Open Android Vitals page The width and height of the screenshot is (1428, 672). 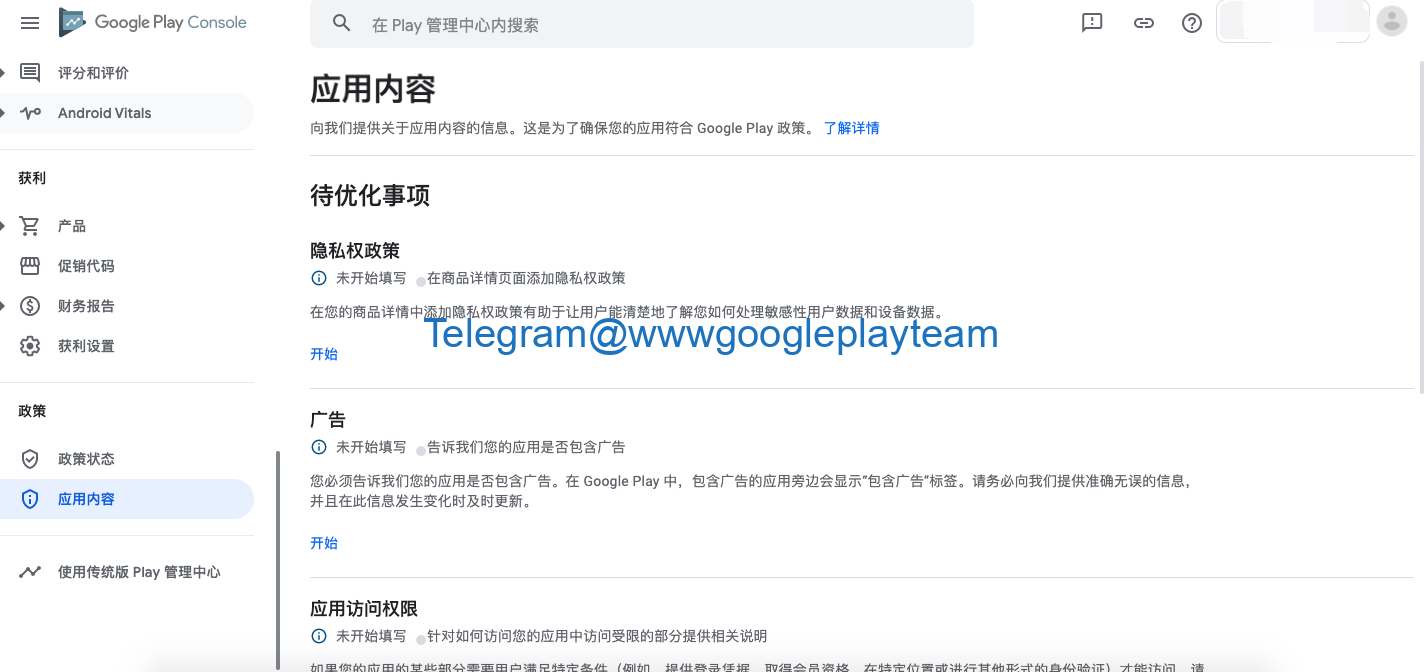click(105, 113)
